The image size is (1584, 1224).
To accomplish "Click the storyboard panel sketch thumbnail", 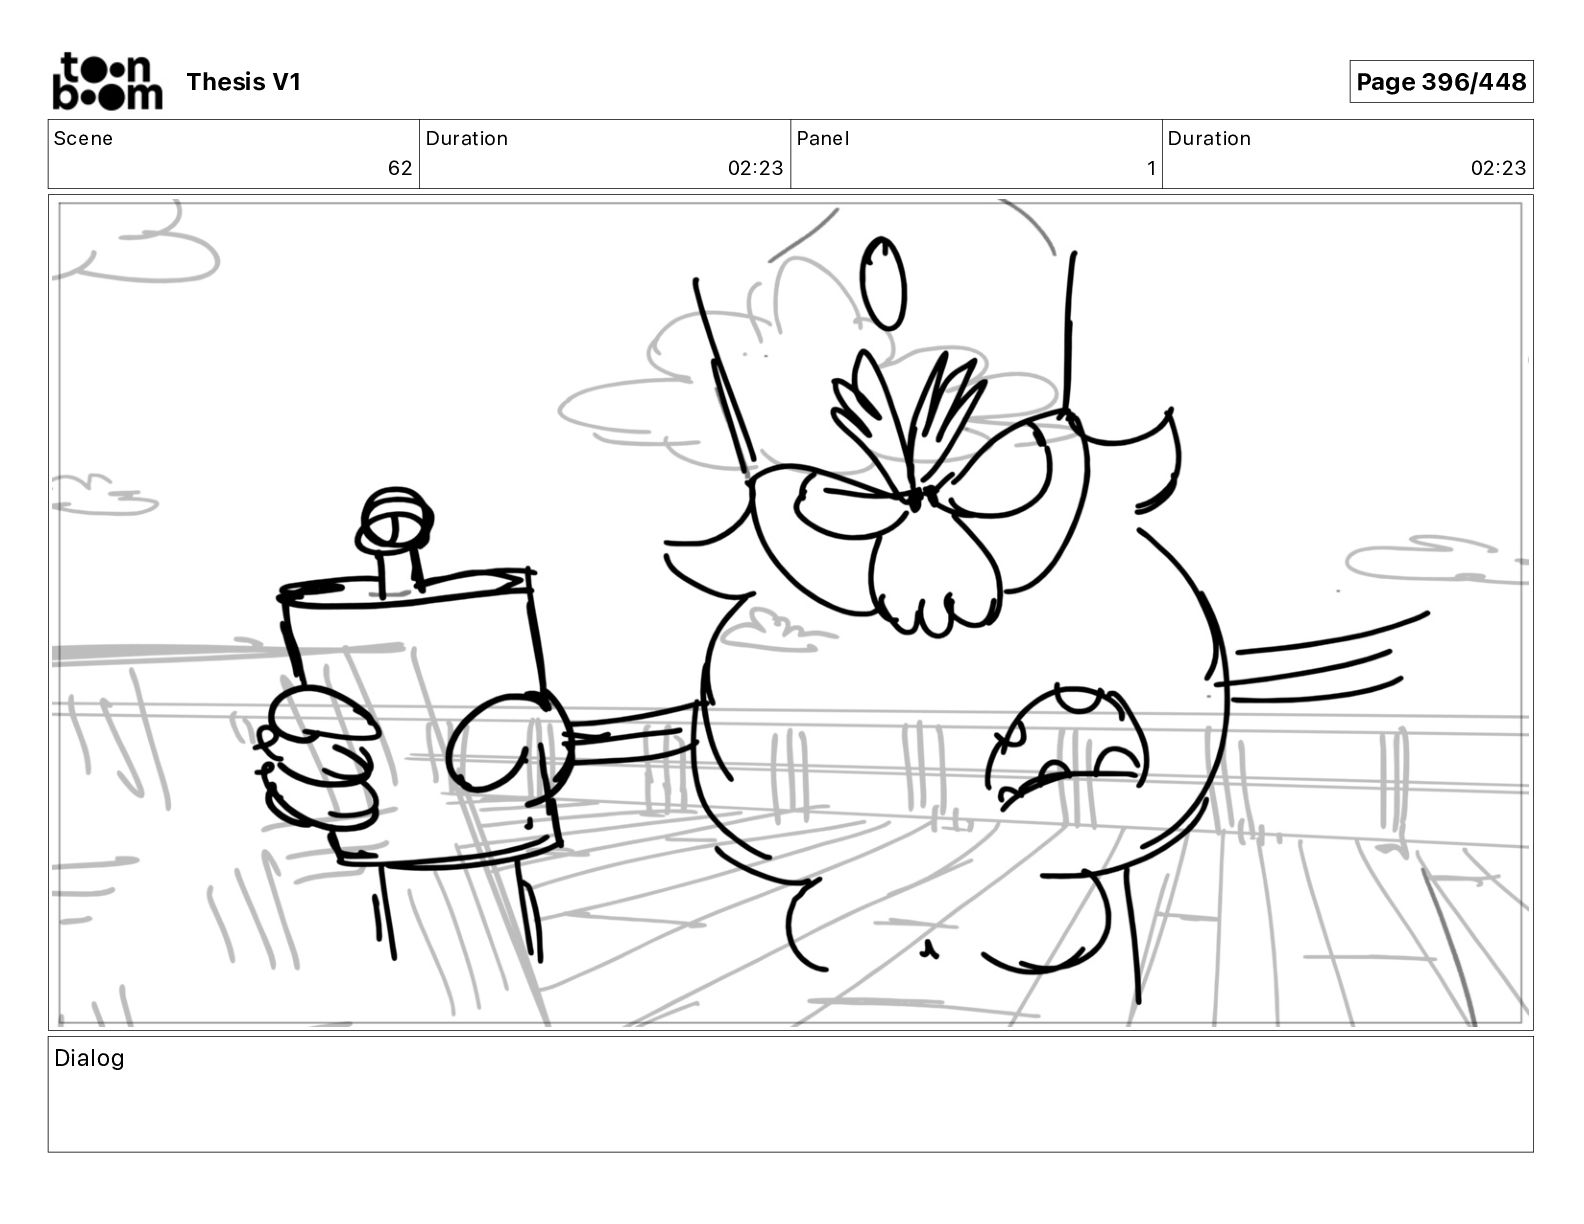I will [x=790, y=612].
